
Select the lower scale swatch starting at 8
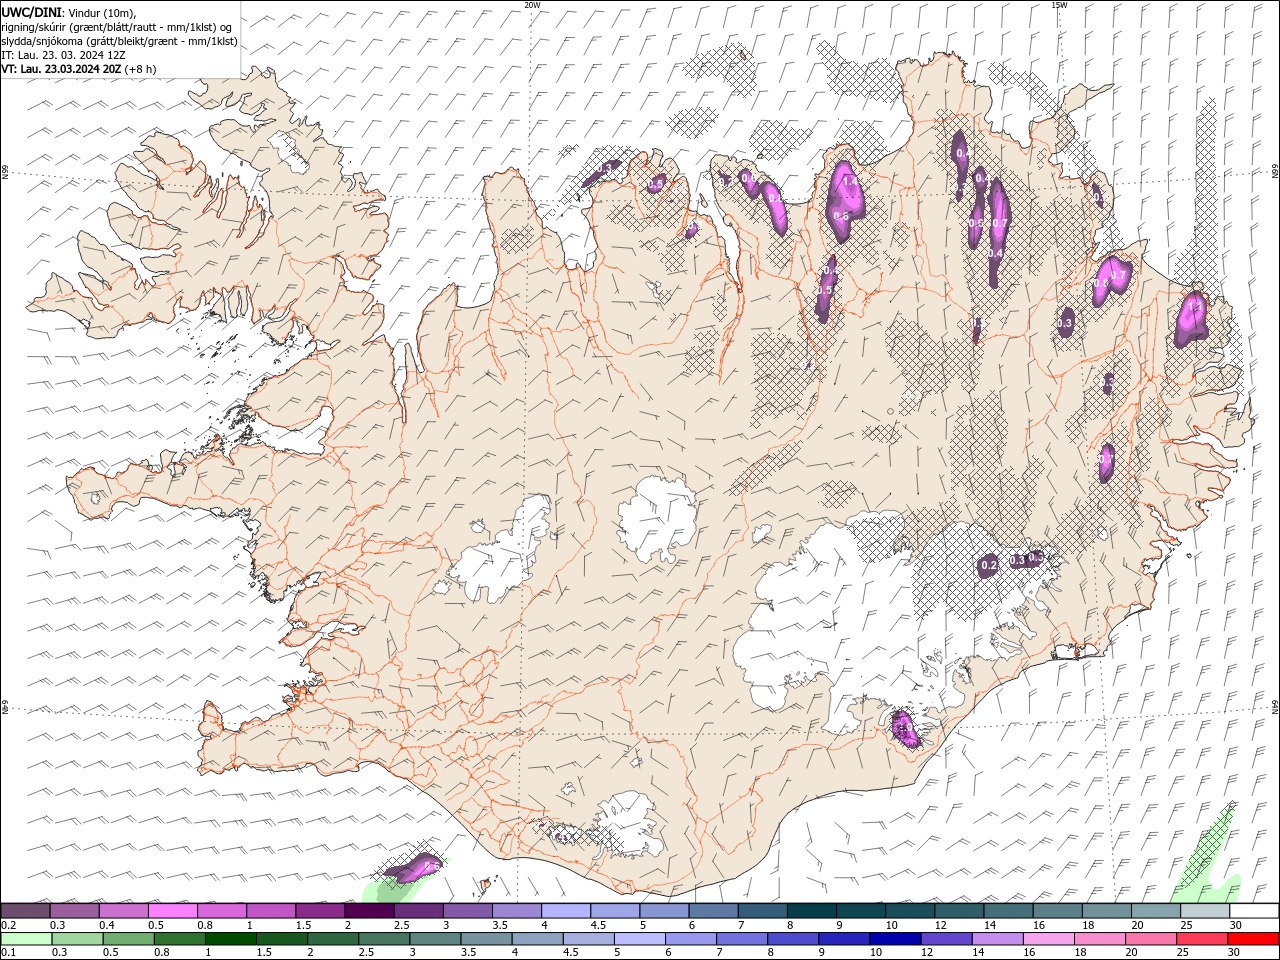794,939
